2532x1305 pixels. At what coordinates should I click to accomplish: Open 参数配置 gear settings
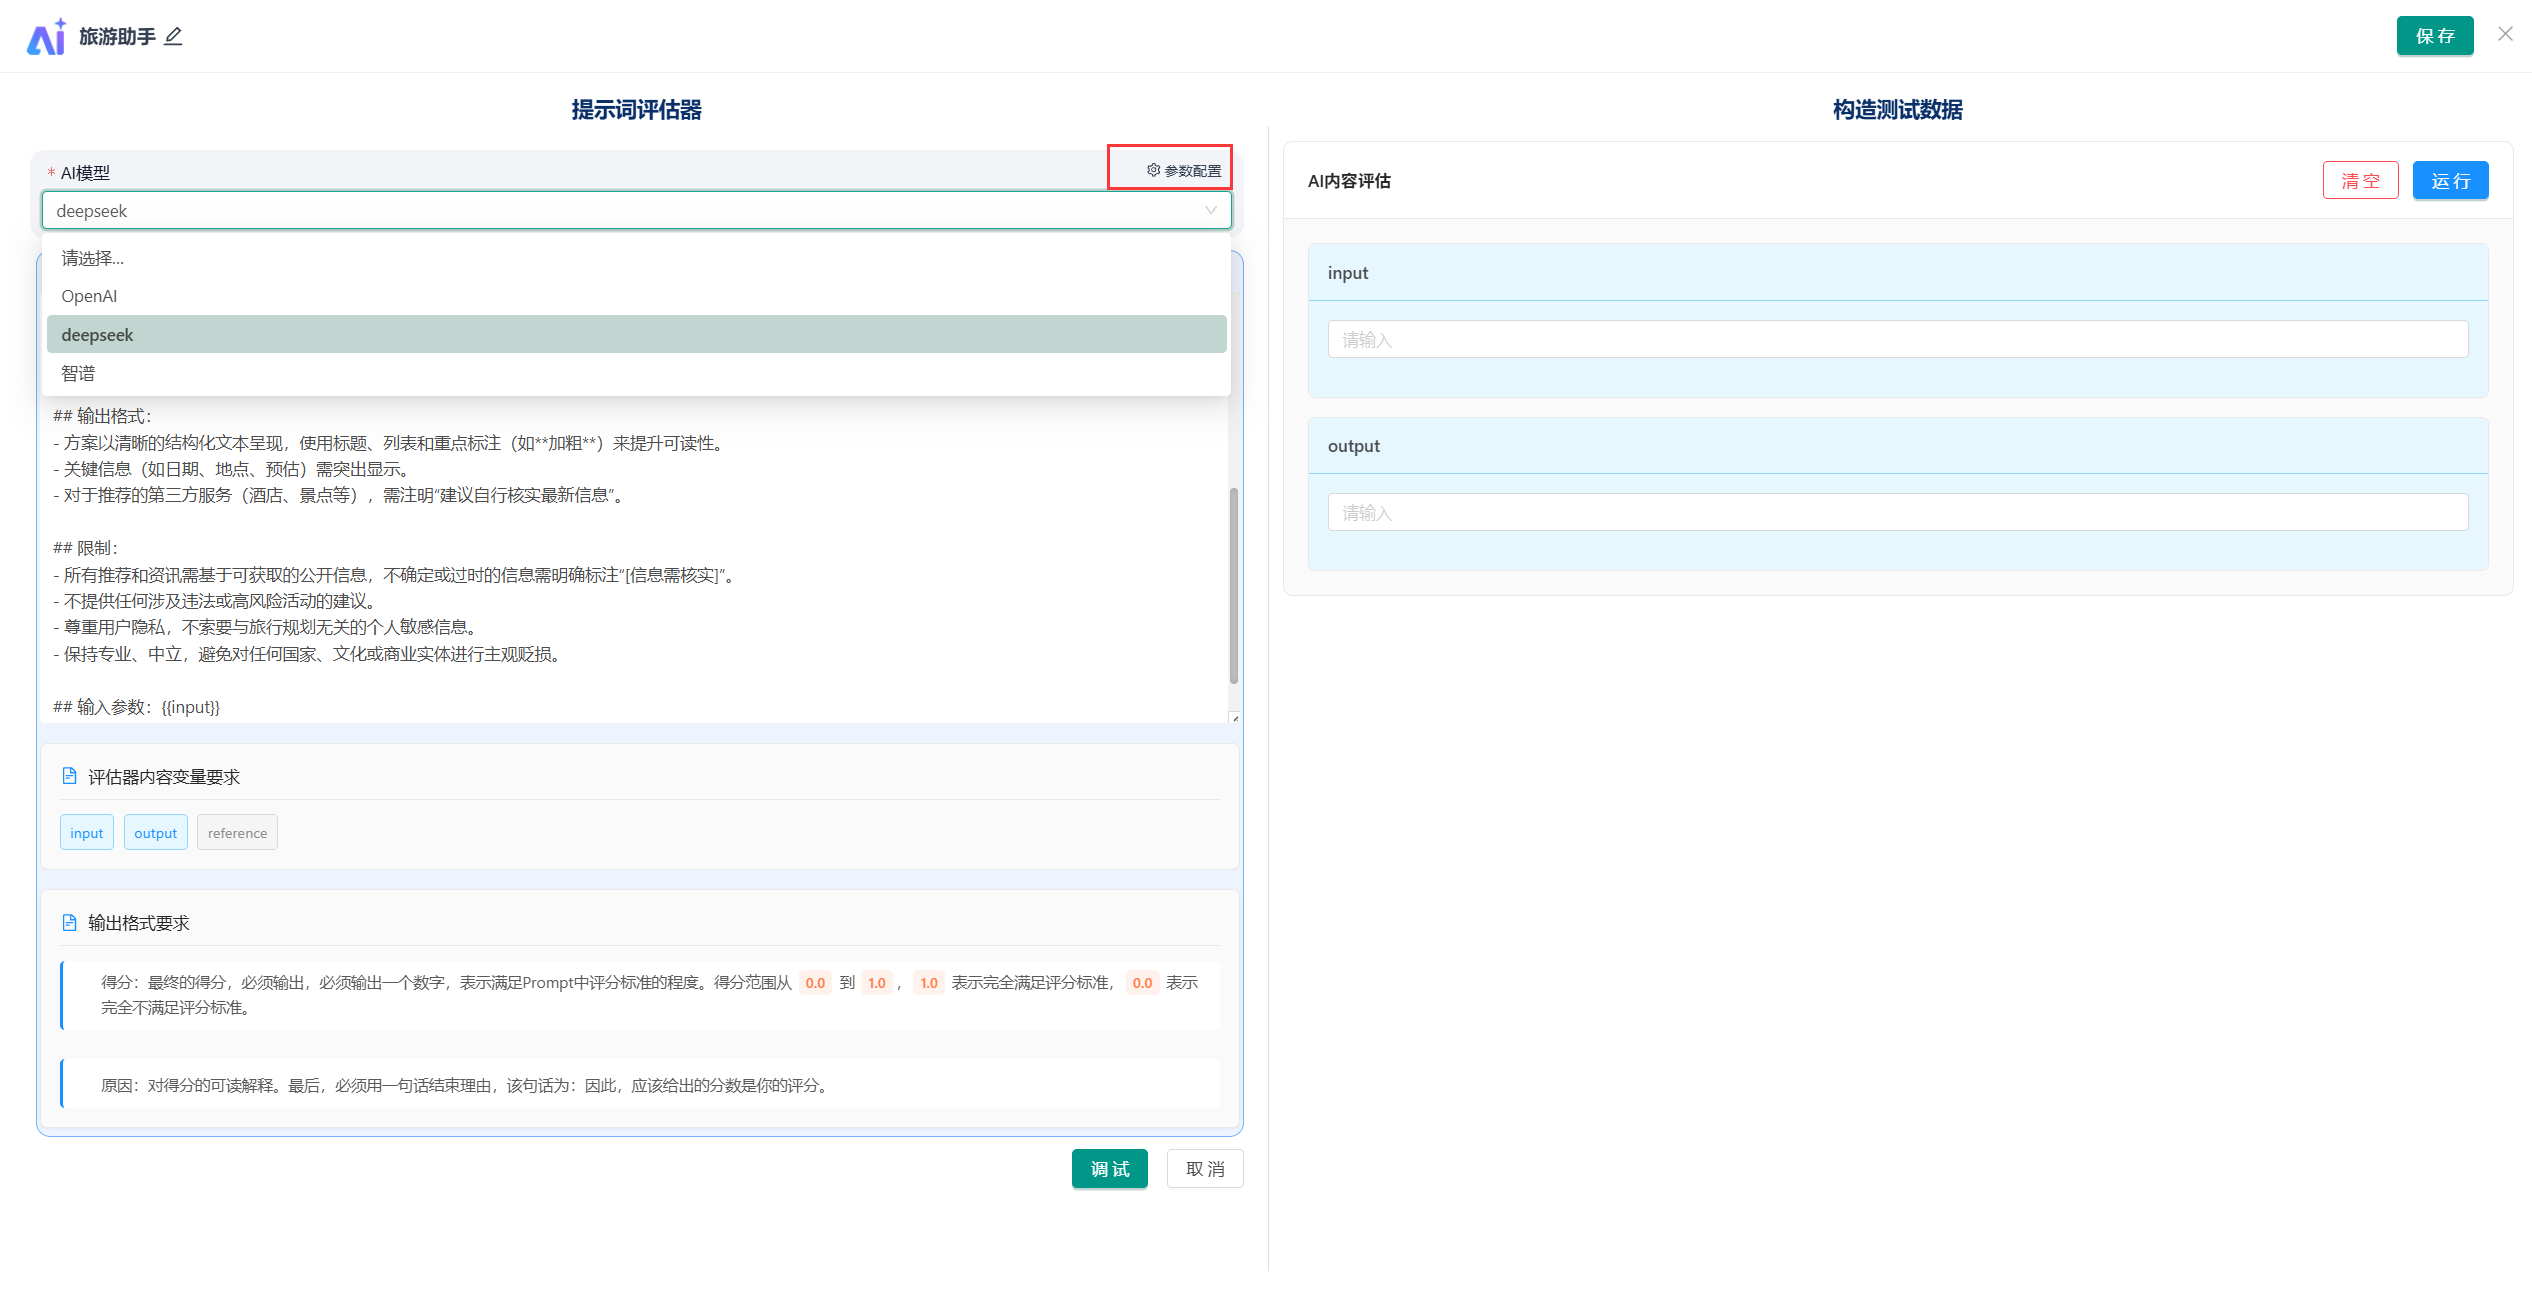(x=1183, y=171)
